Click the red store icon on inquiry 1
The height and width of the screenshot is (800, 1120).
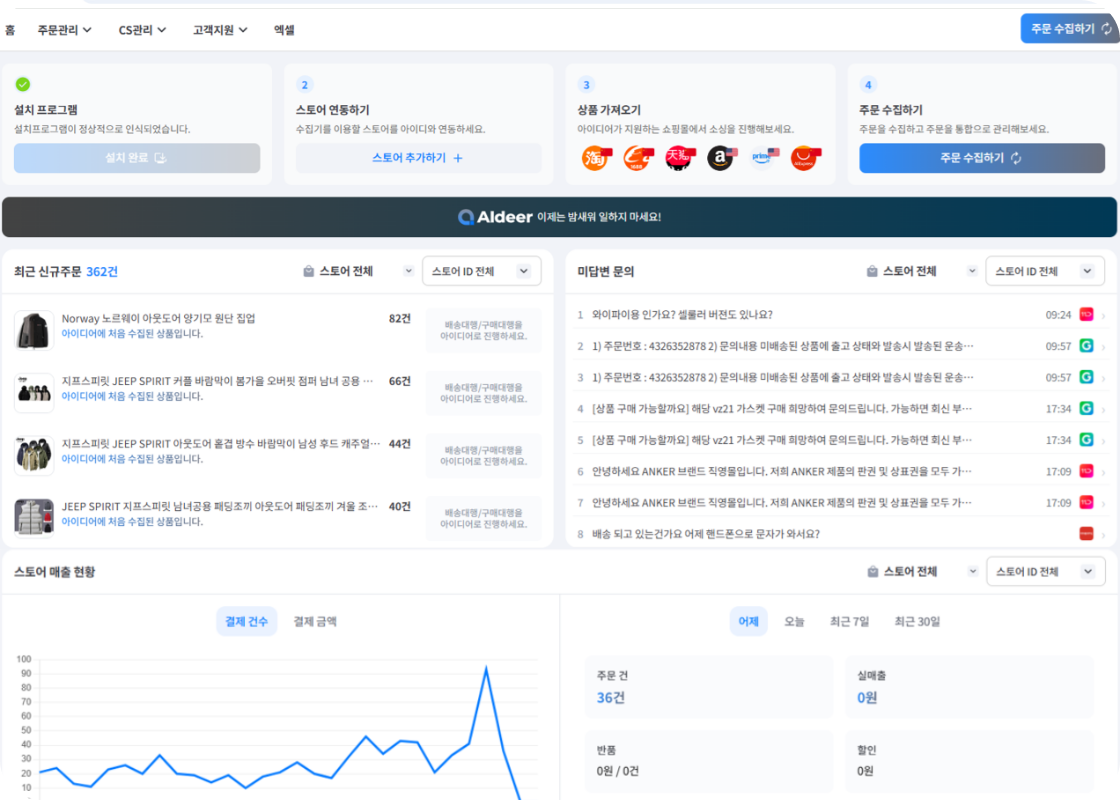click(1086, 315)
